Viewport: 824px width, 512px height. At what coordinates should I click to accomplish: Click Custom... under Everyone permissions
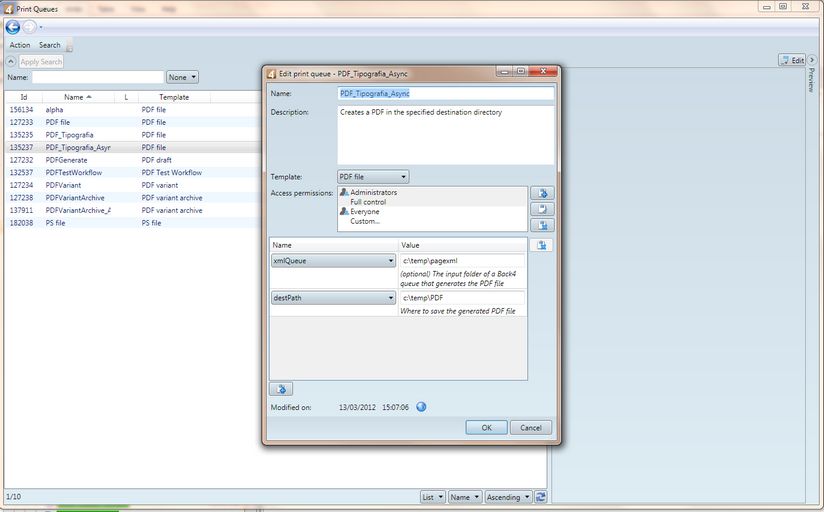365,221
